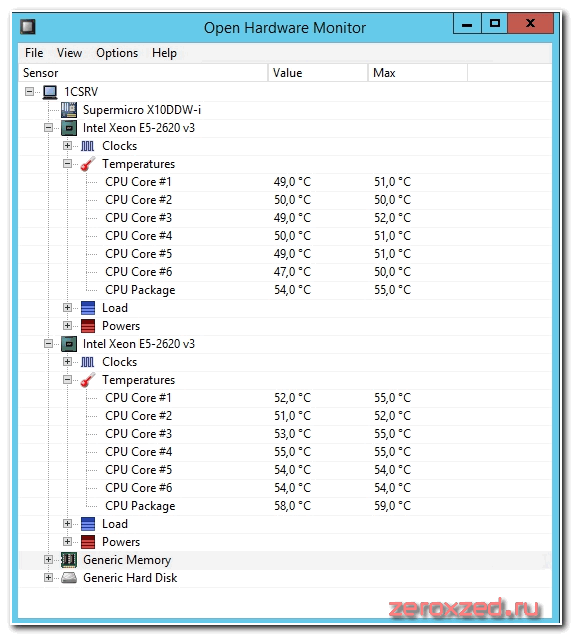
Task: Click the second CPU's Clocks waveform icon
Action: point(88,362)
